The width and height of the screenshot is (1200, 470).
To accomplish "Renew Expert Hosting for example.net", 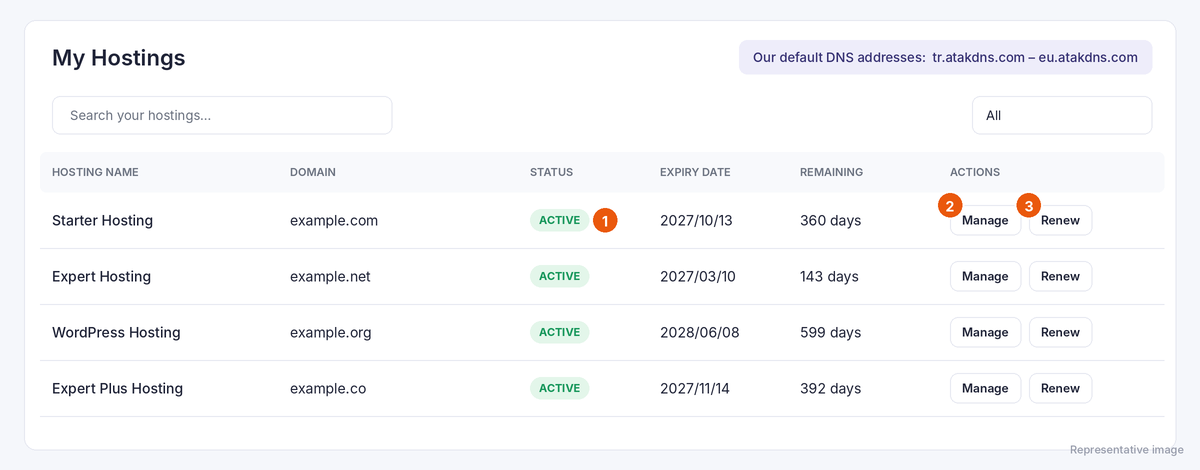I will [1060, 276].
